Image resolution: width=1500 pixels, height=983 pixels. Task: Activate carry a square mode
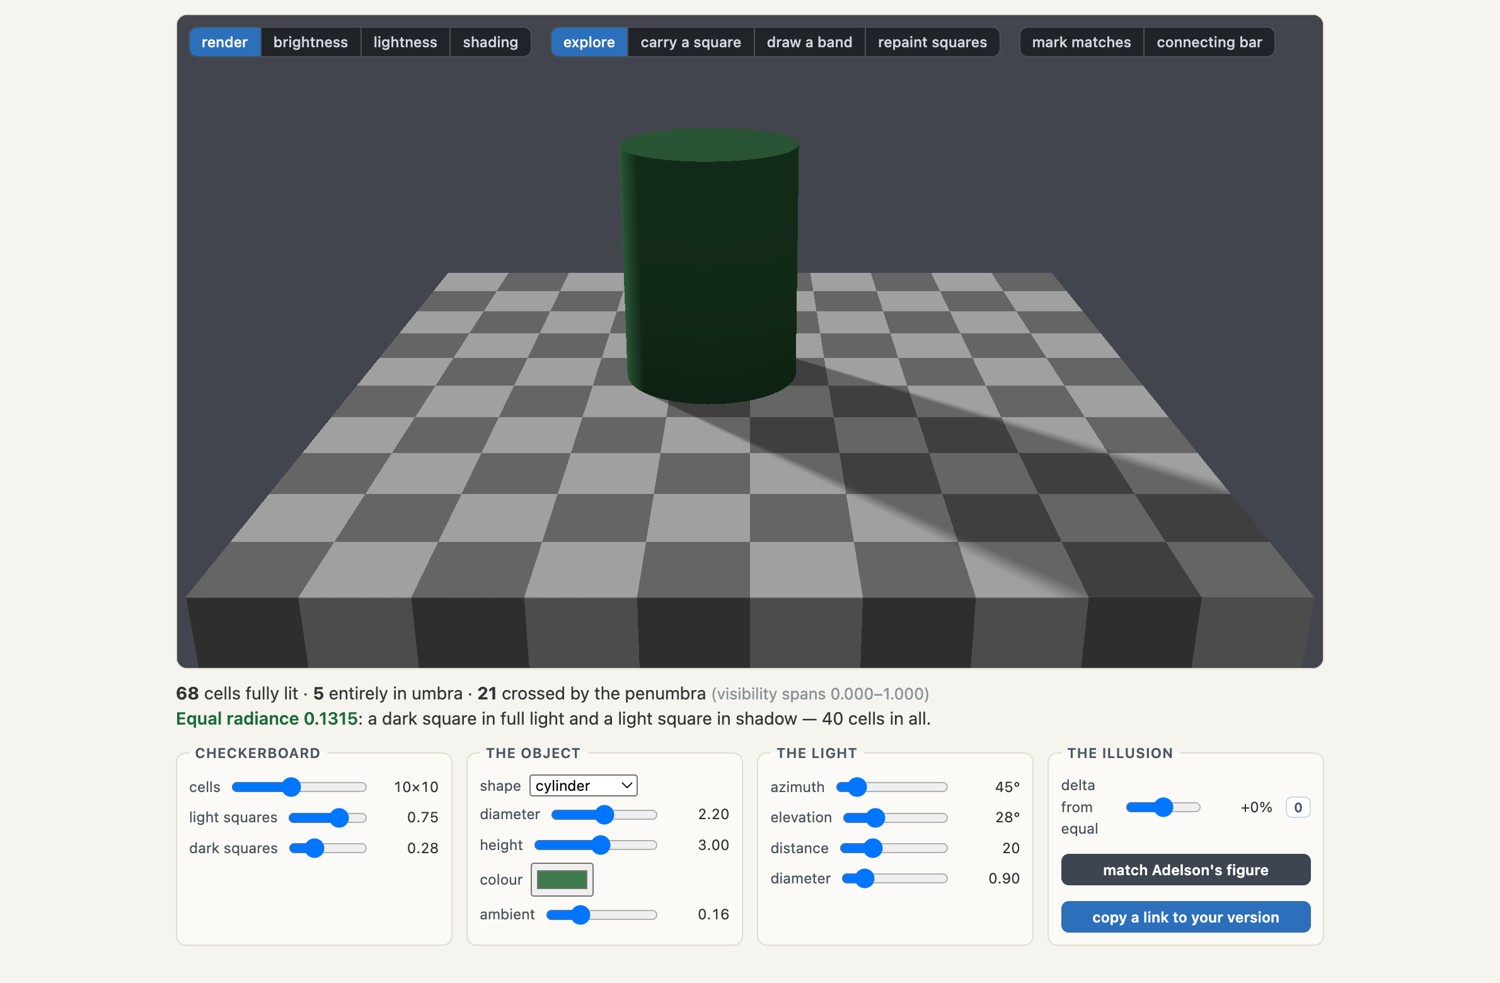click(691, 42)
